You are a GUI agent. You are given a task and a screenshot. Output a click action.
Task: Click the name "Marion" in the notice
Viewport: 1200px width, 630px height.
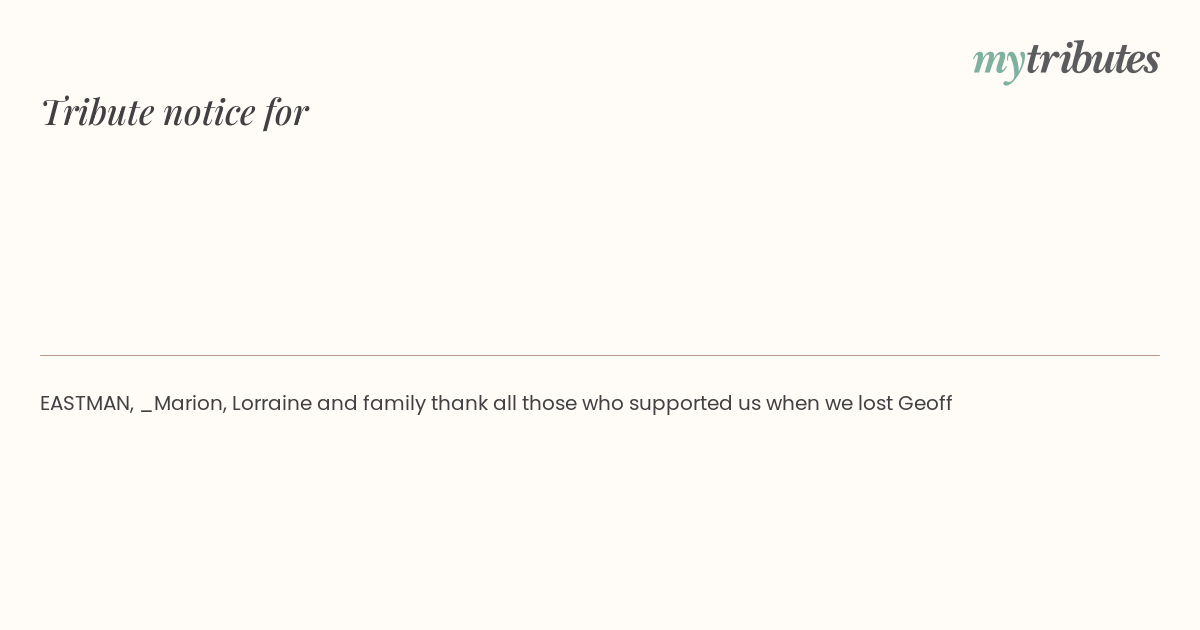189,403
